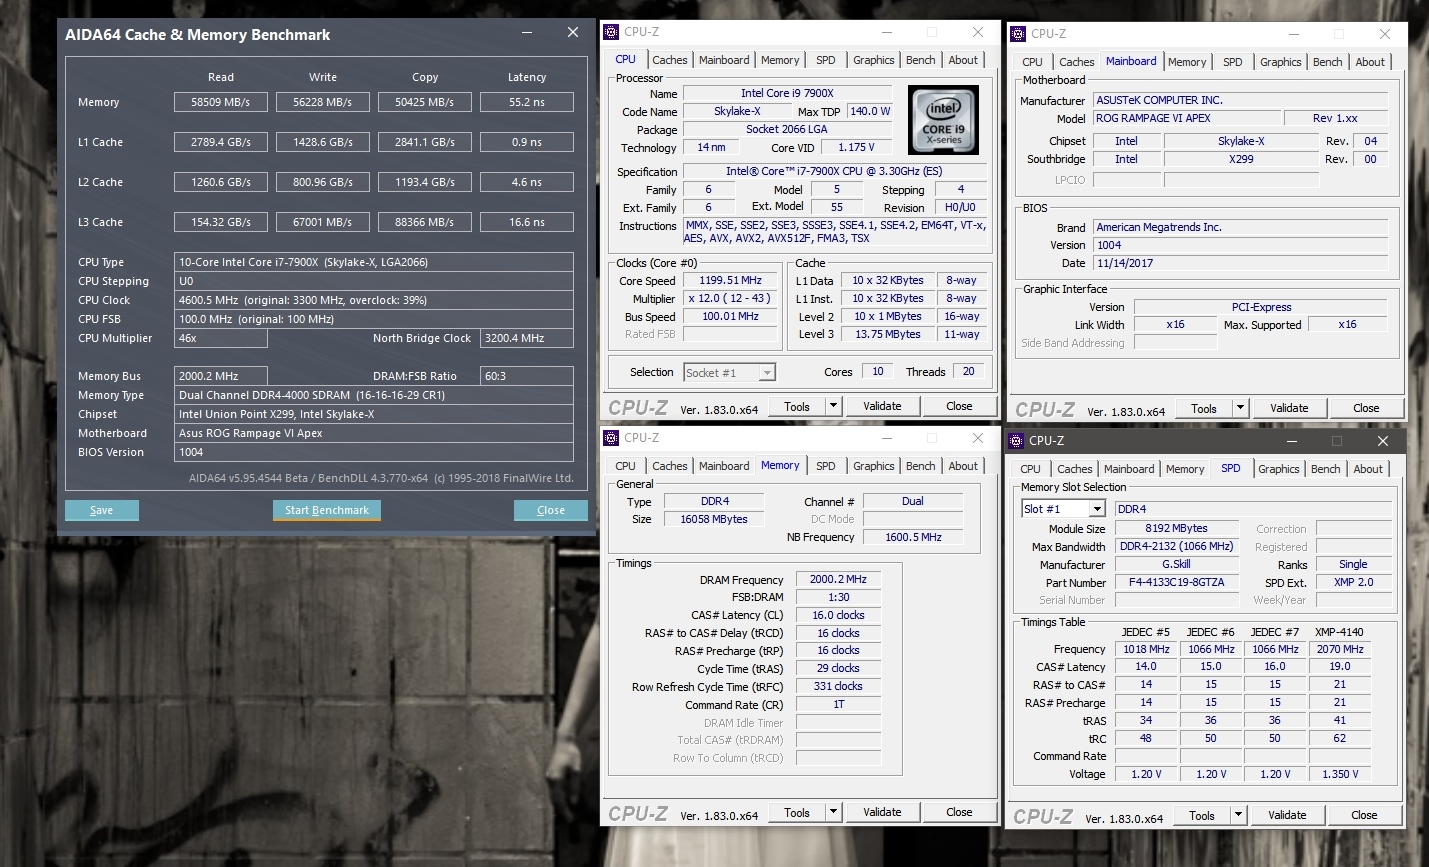
Task: Click the Link Width x16 field
Action: pos(1175,324)
